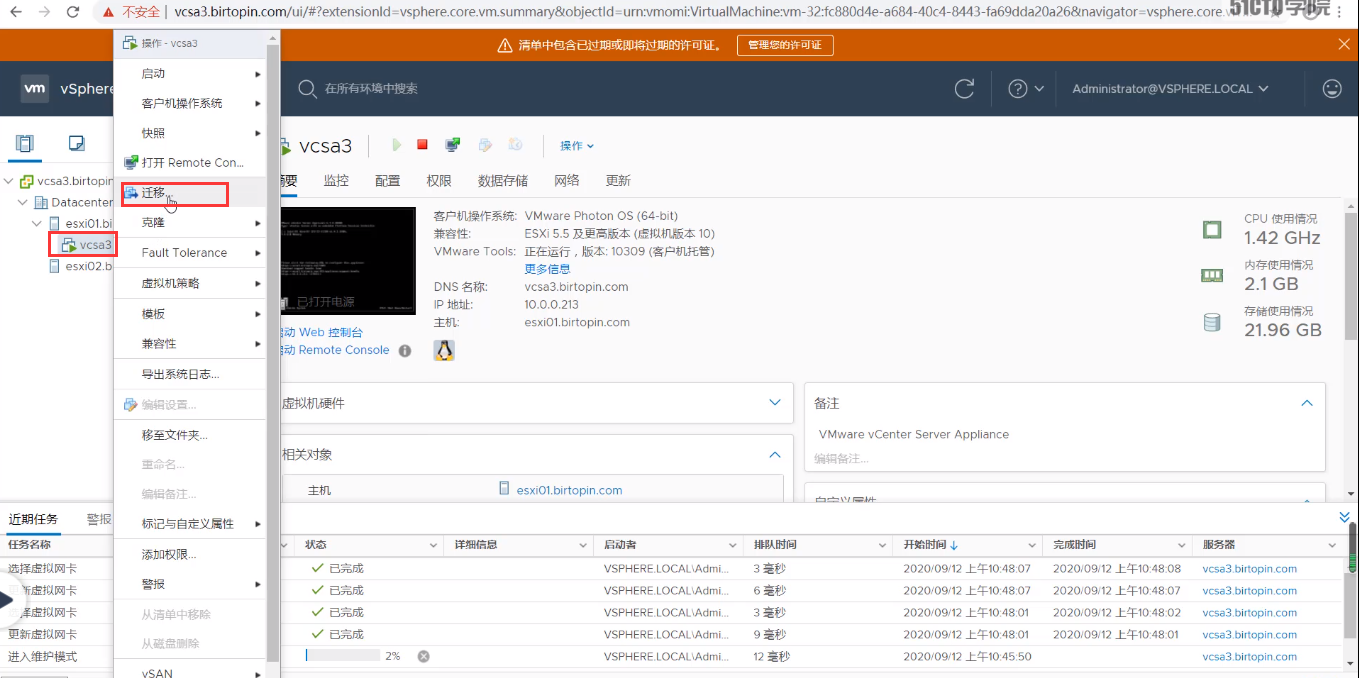Collapse the recent tasks panel chevrons
Image resolution: width=1359 pixels, height=678 pixels.
pyautogui.click(x=1344, y=517)
